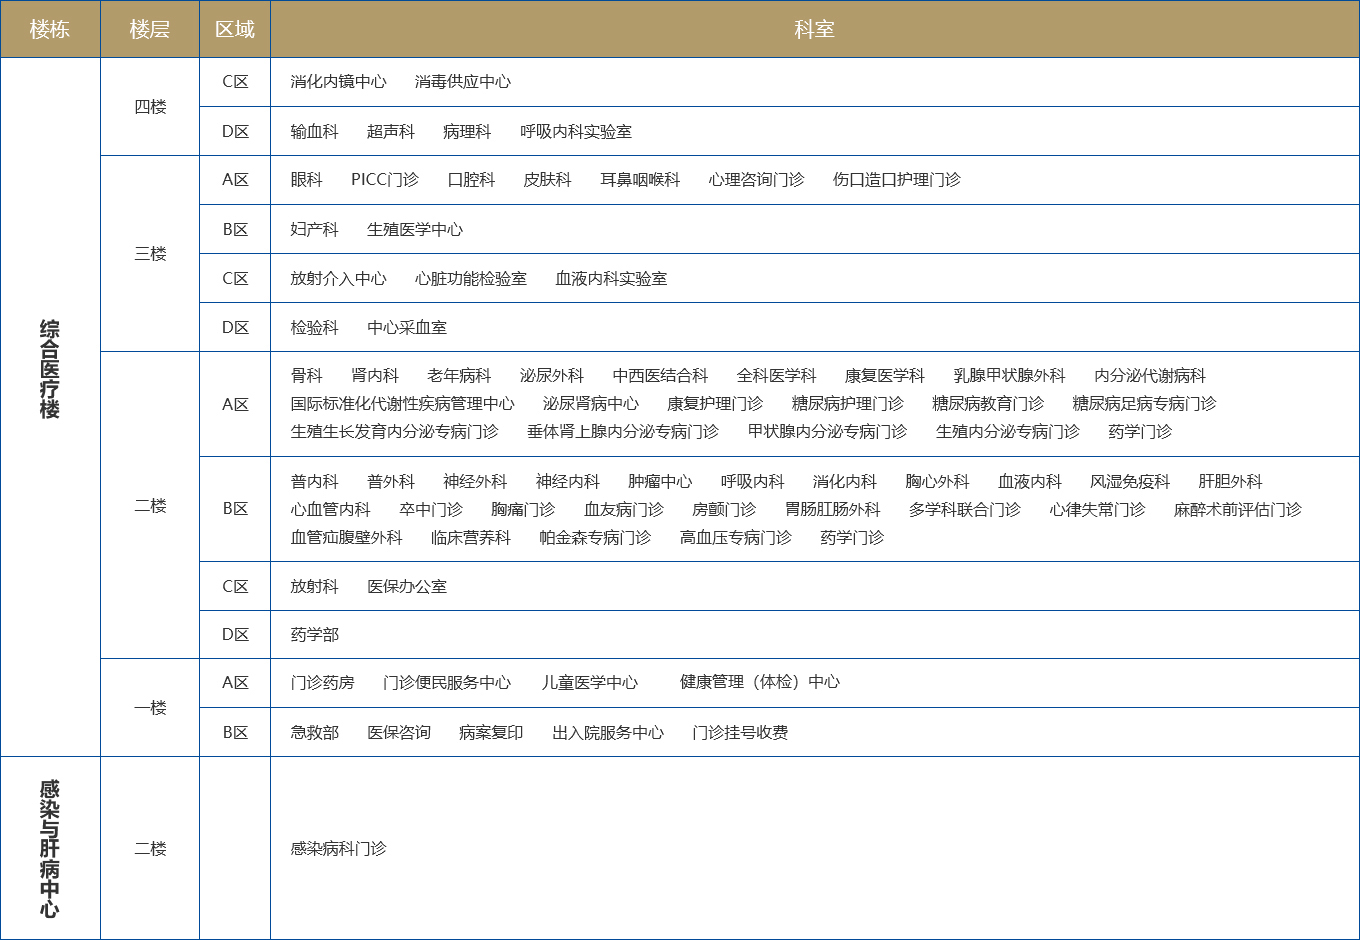Click the 一楼 floor cell
Screen dimensions: 1360x940
tap(150, 708)
